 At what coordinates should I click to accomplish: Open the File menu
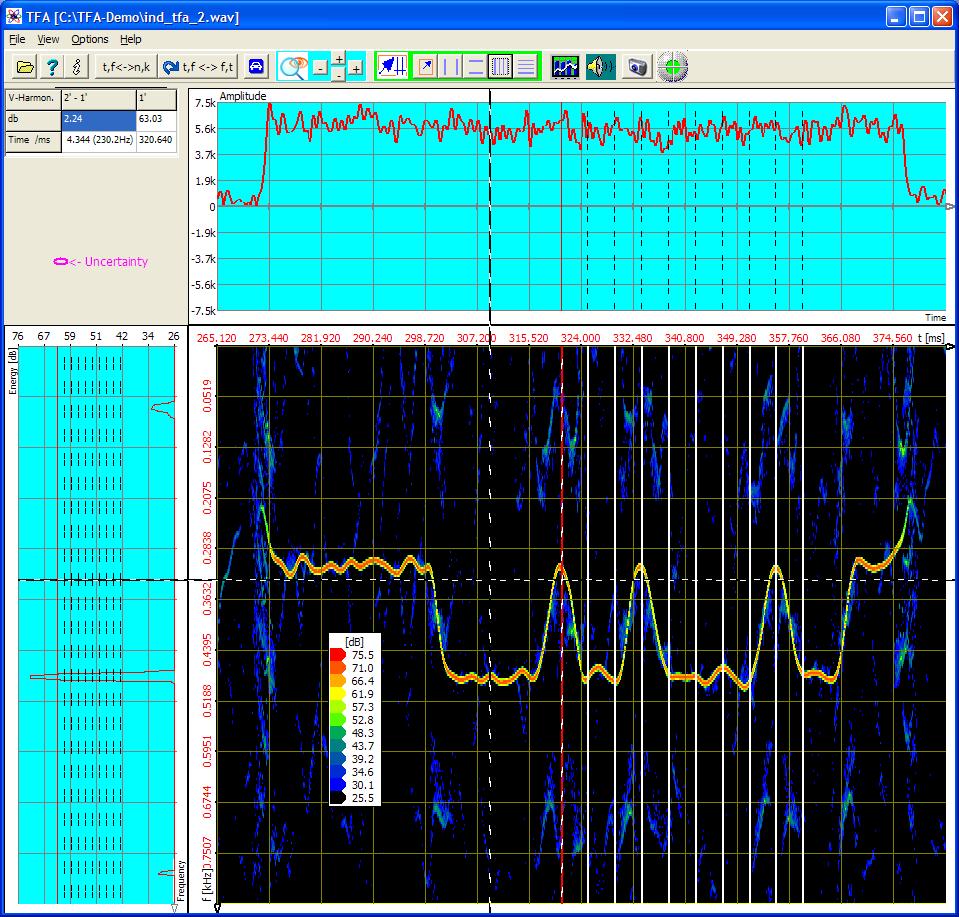(17, 39)
